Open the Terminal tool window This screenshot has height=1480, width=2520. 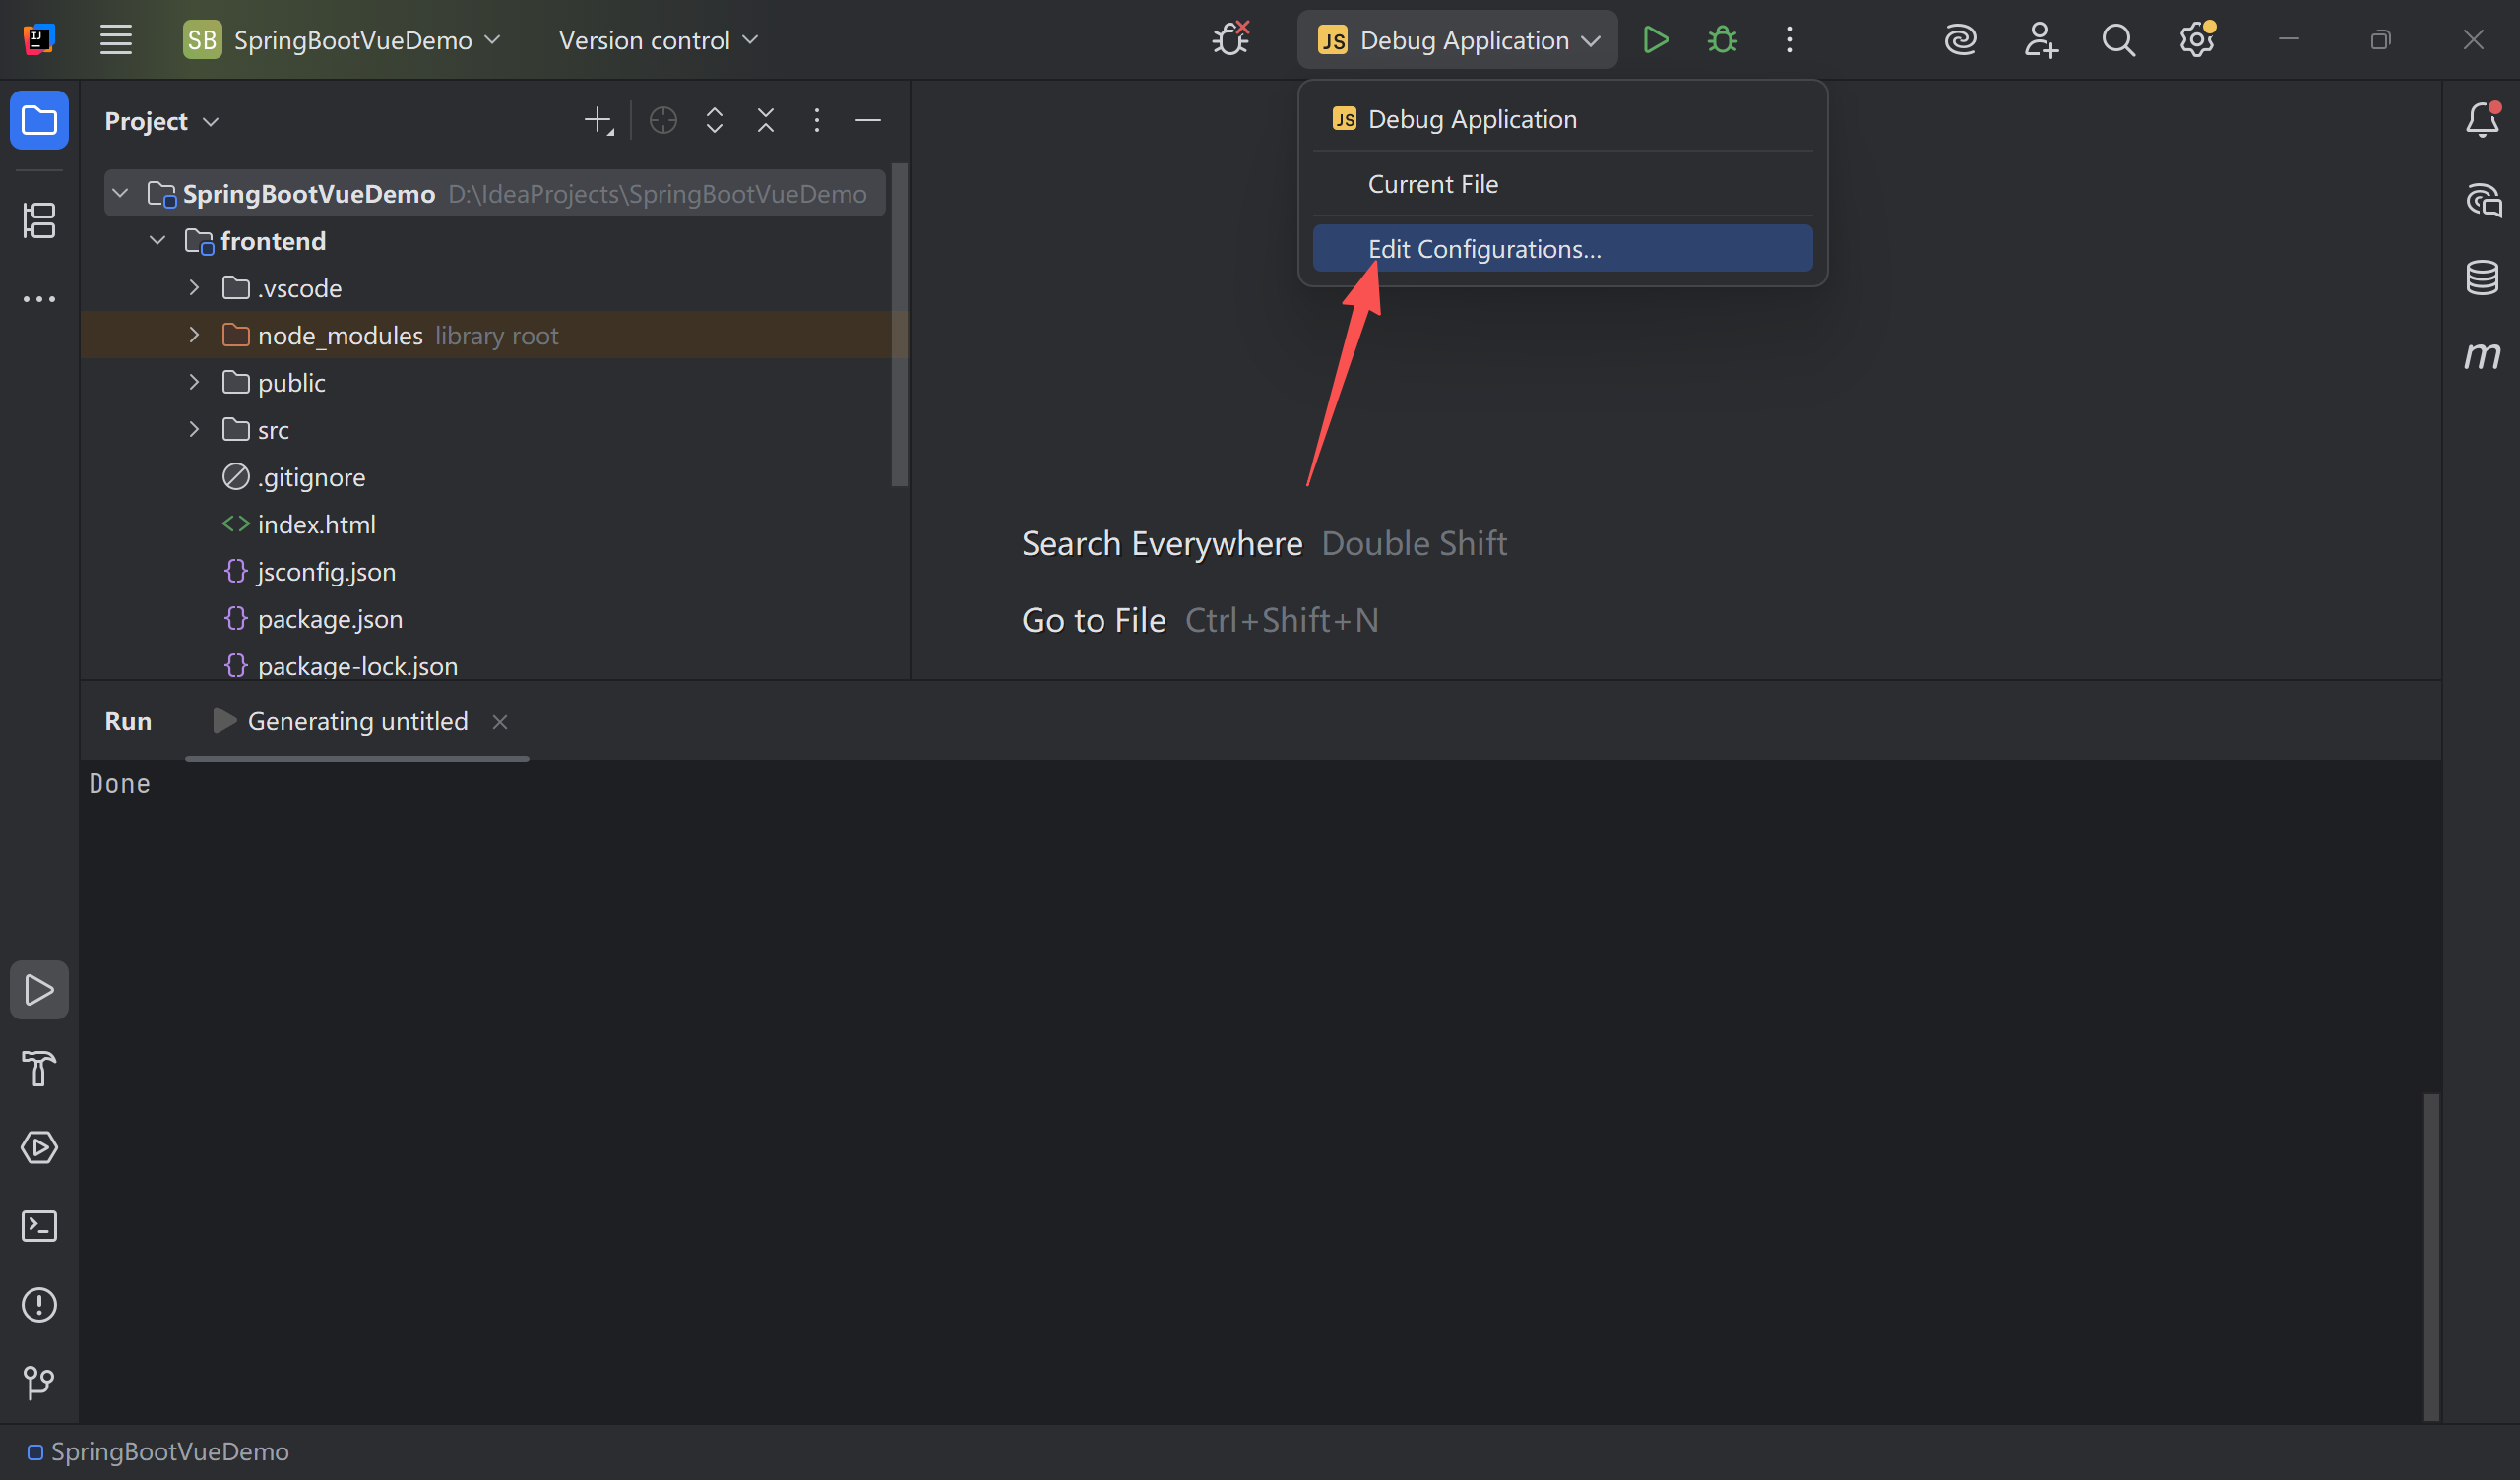pos(39,1226)
